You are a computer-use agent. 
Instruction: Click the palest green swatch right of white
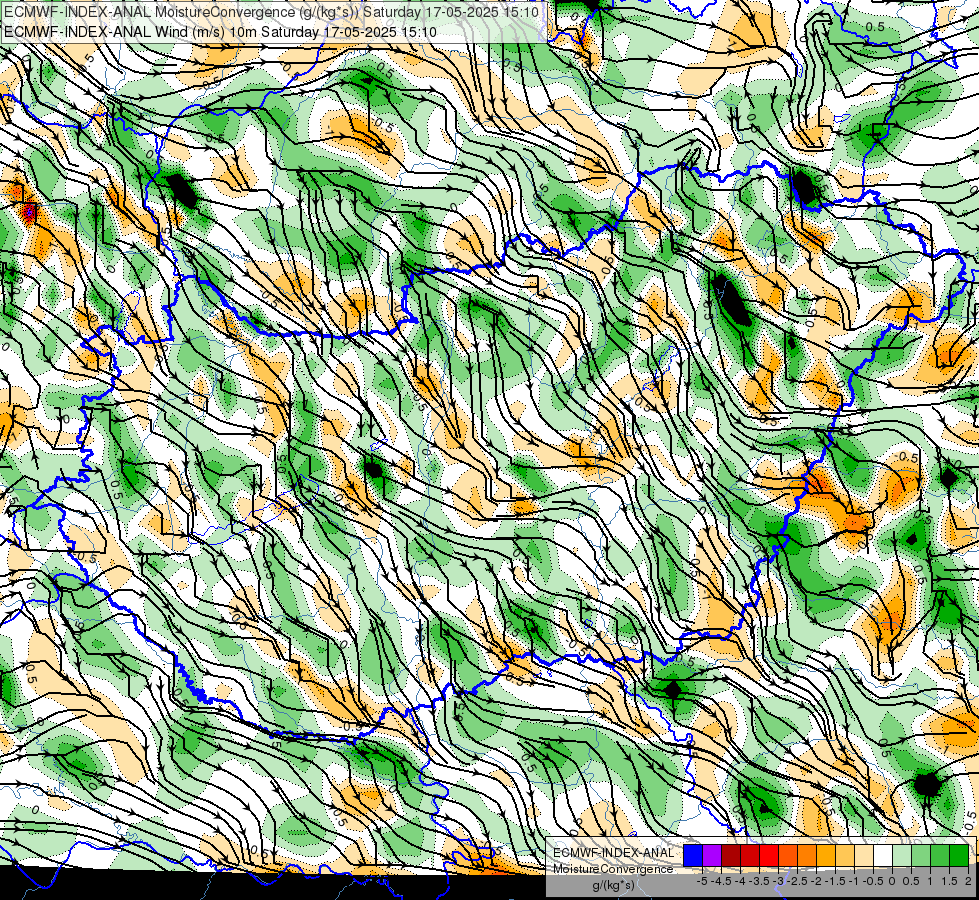[902, 855]
